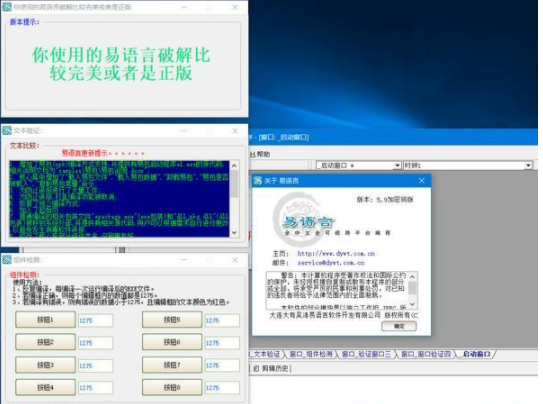Click the up arrow of the 文本验证 text scrollbar
The height and width of the screenshot is (404, 543).
234,165
